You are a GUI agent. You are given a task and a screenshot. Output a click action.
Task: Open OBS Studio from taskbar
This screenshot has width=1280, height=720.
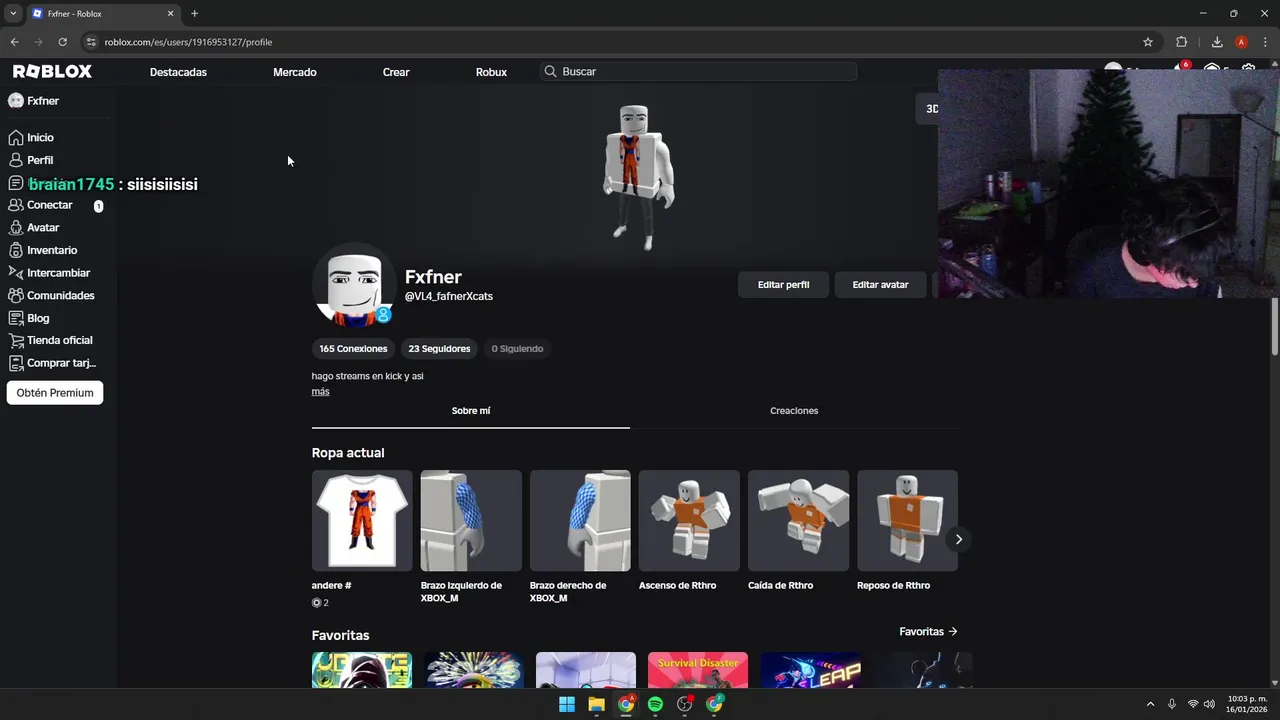tap(685, 704)
